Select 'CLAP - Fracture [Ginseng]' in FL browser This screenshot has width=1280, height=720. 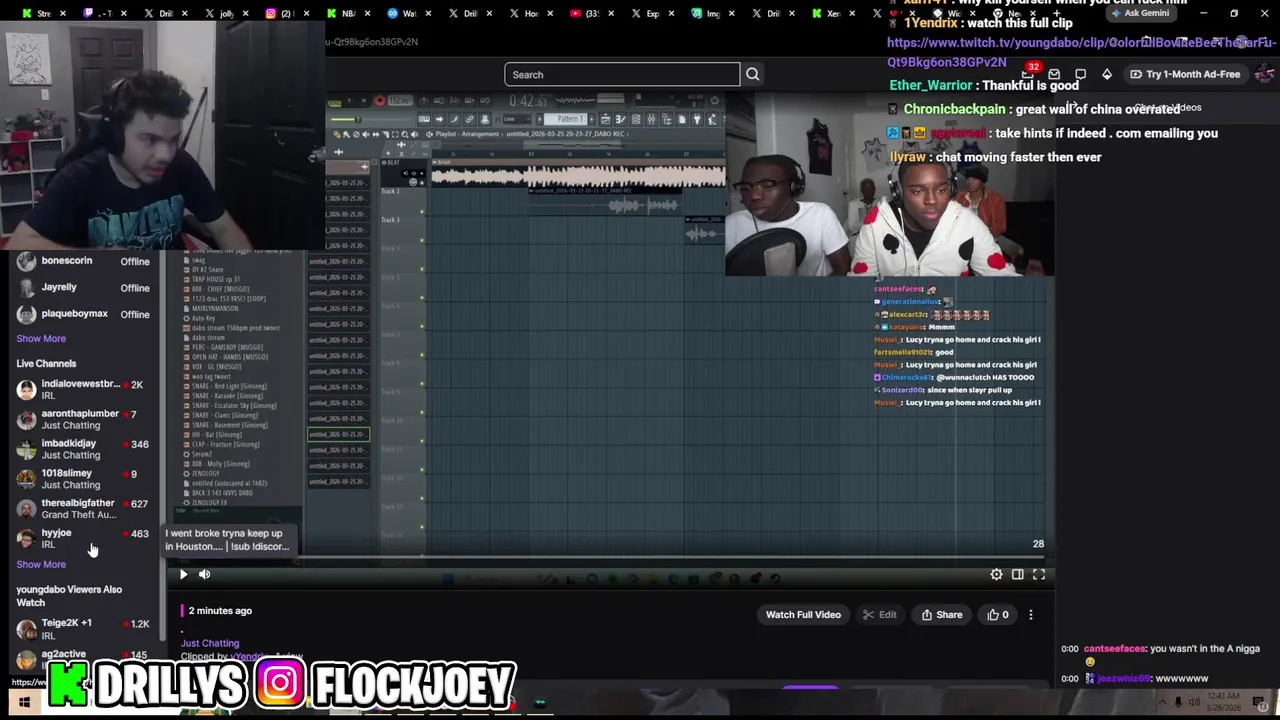point(226,444)
